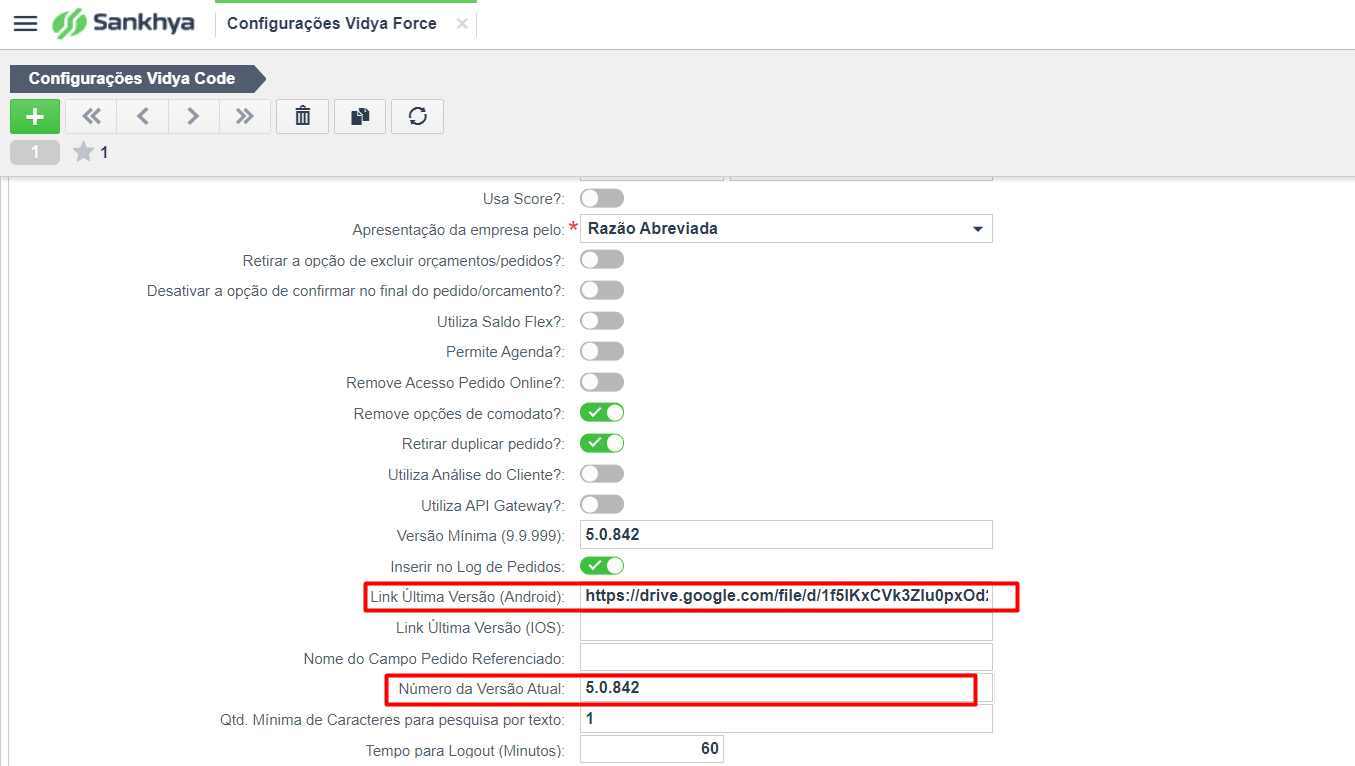Enable the Permite Agenda switch
The width and height of the screenshot is (1355, 766).
602,351
